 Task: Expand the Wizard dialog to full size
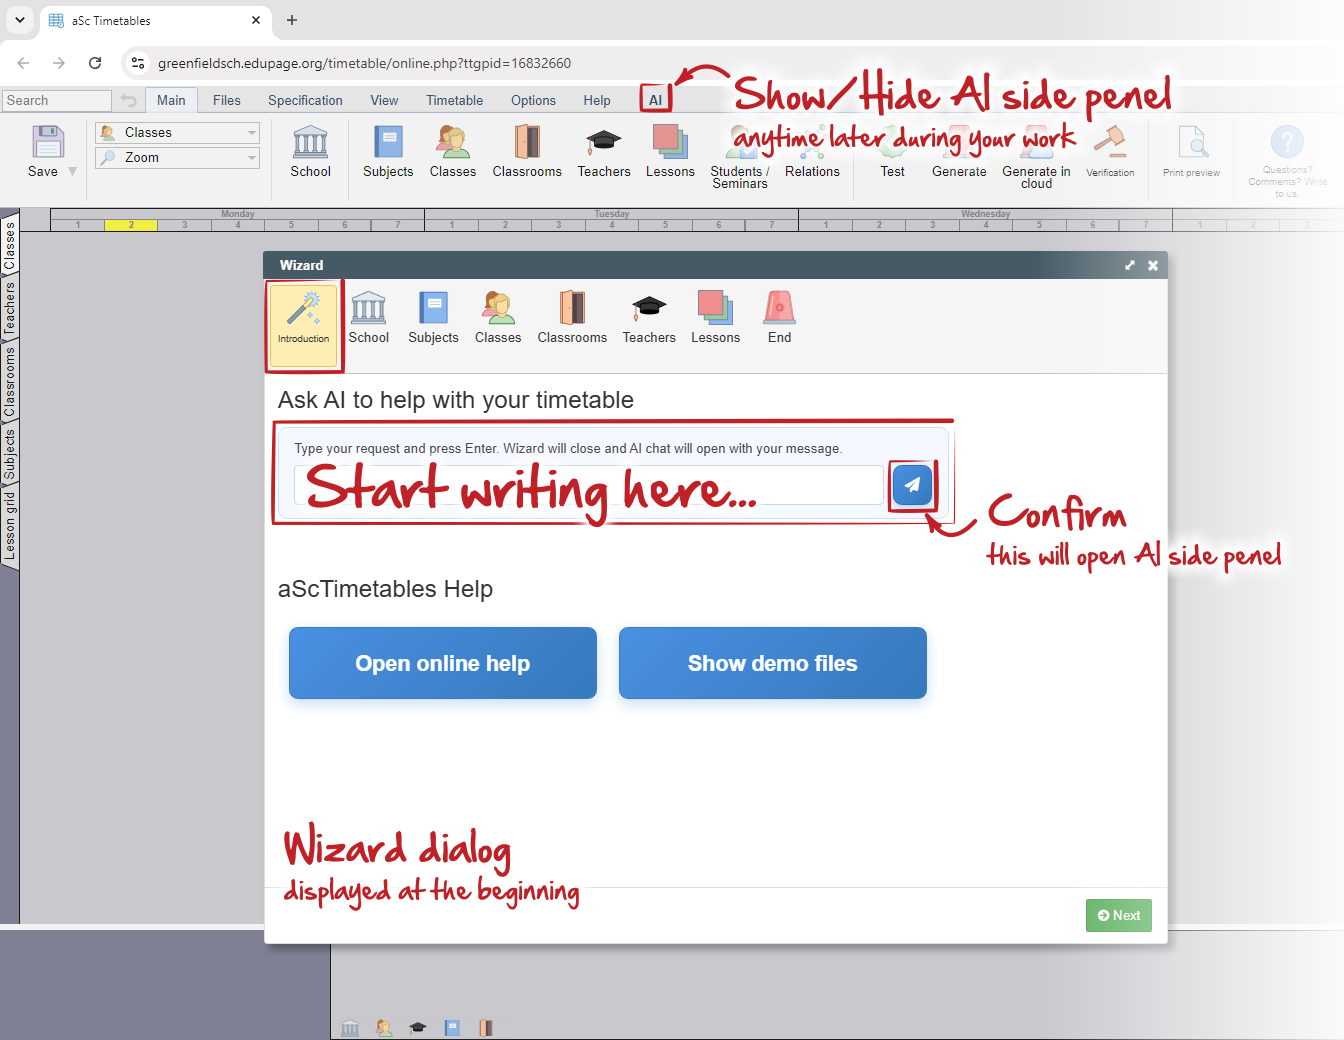(x=1130, y=265)
